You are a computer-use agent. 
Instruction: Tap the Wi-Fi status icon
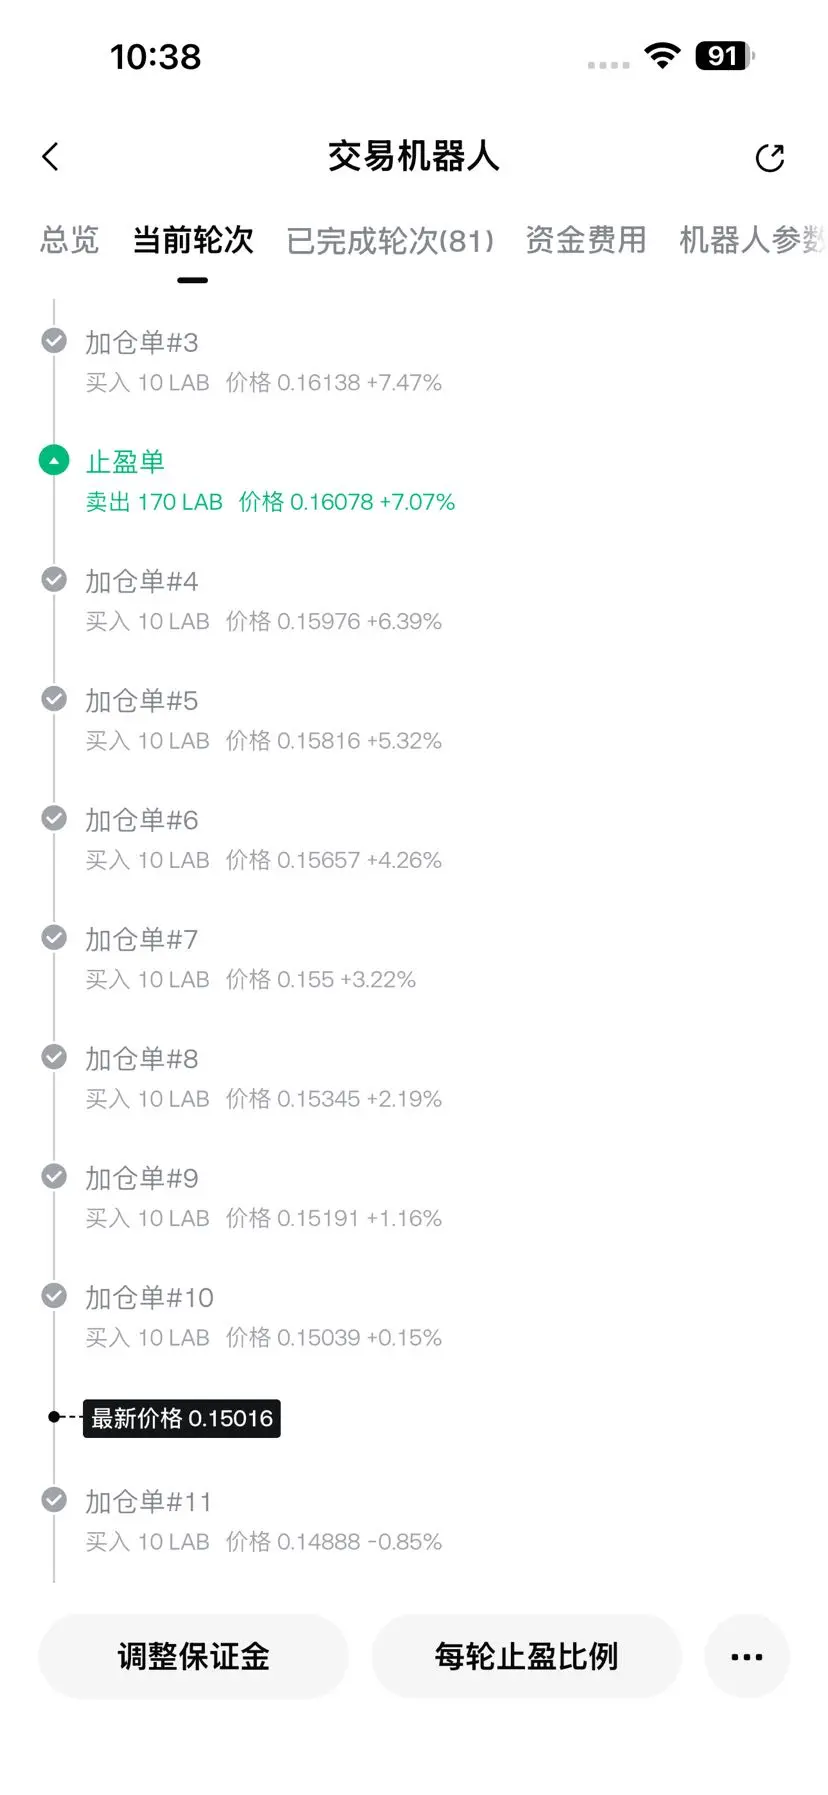point(662,56)
